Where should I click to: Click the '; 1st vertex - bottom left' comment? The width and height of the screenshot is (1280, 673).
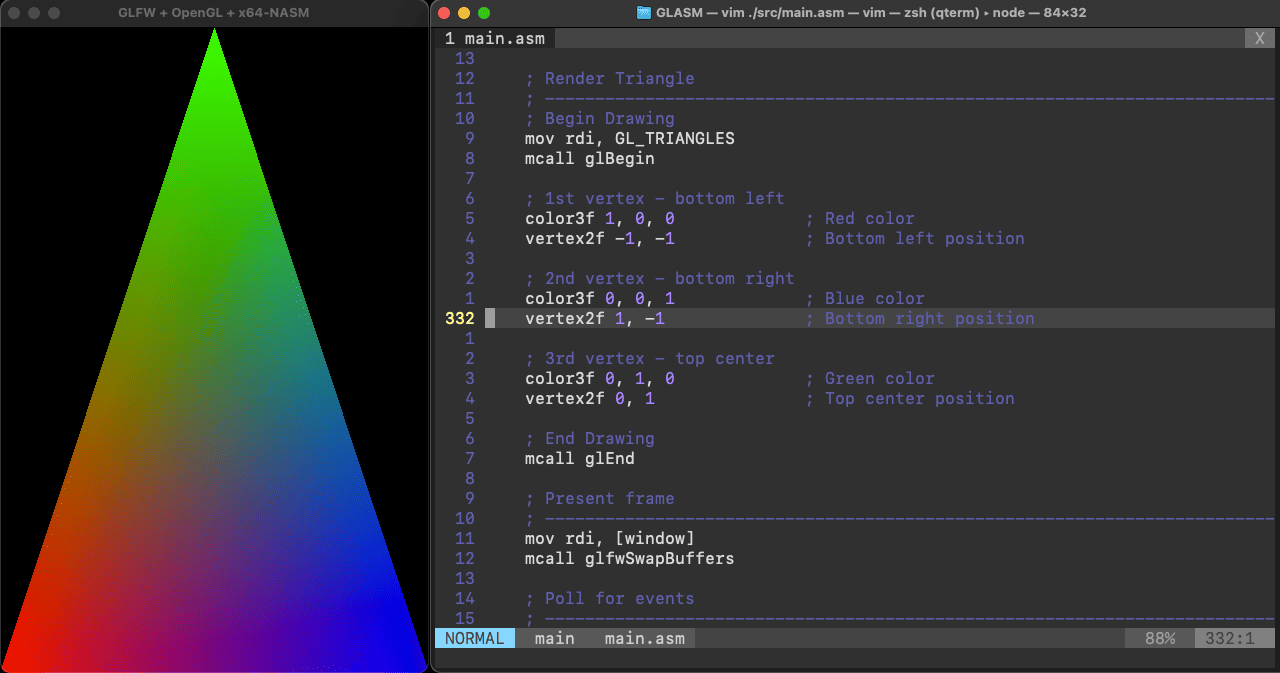coord(655,199)
